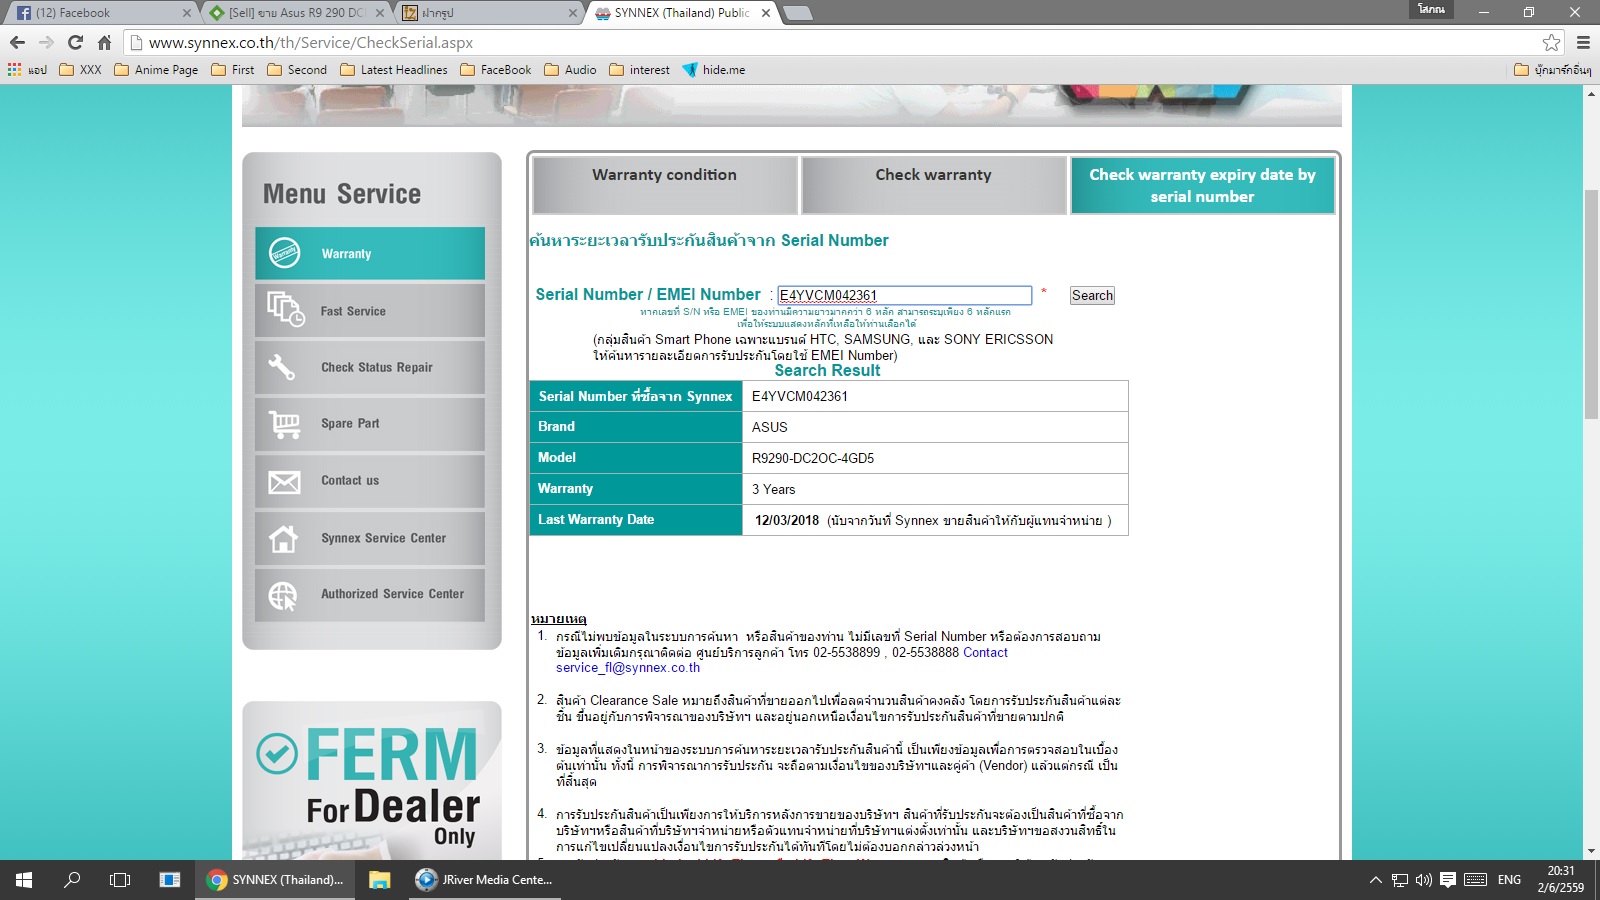This screenshot has width=1600, height=900.
Task: Open the First bookmarks folder
Action: 232,70
